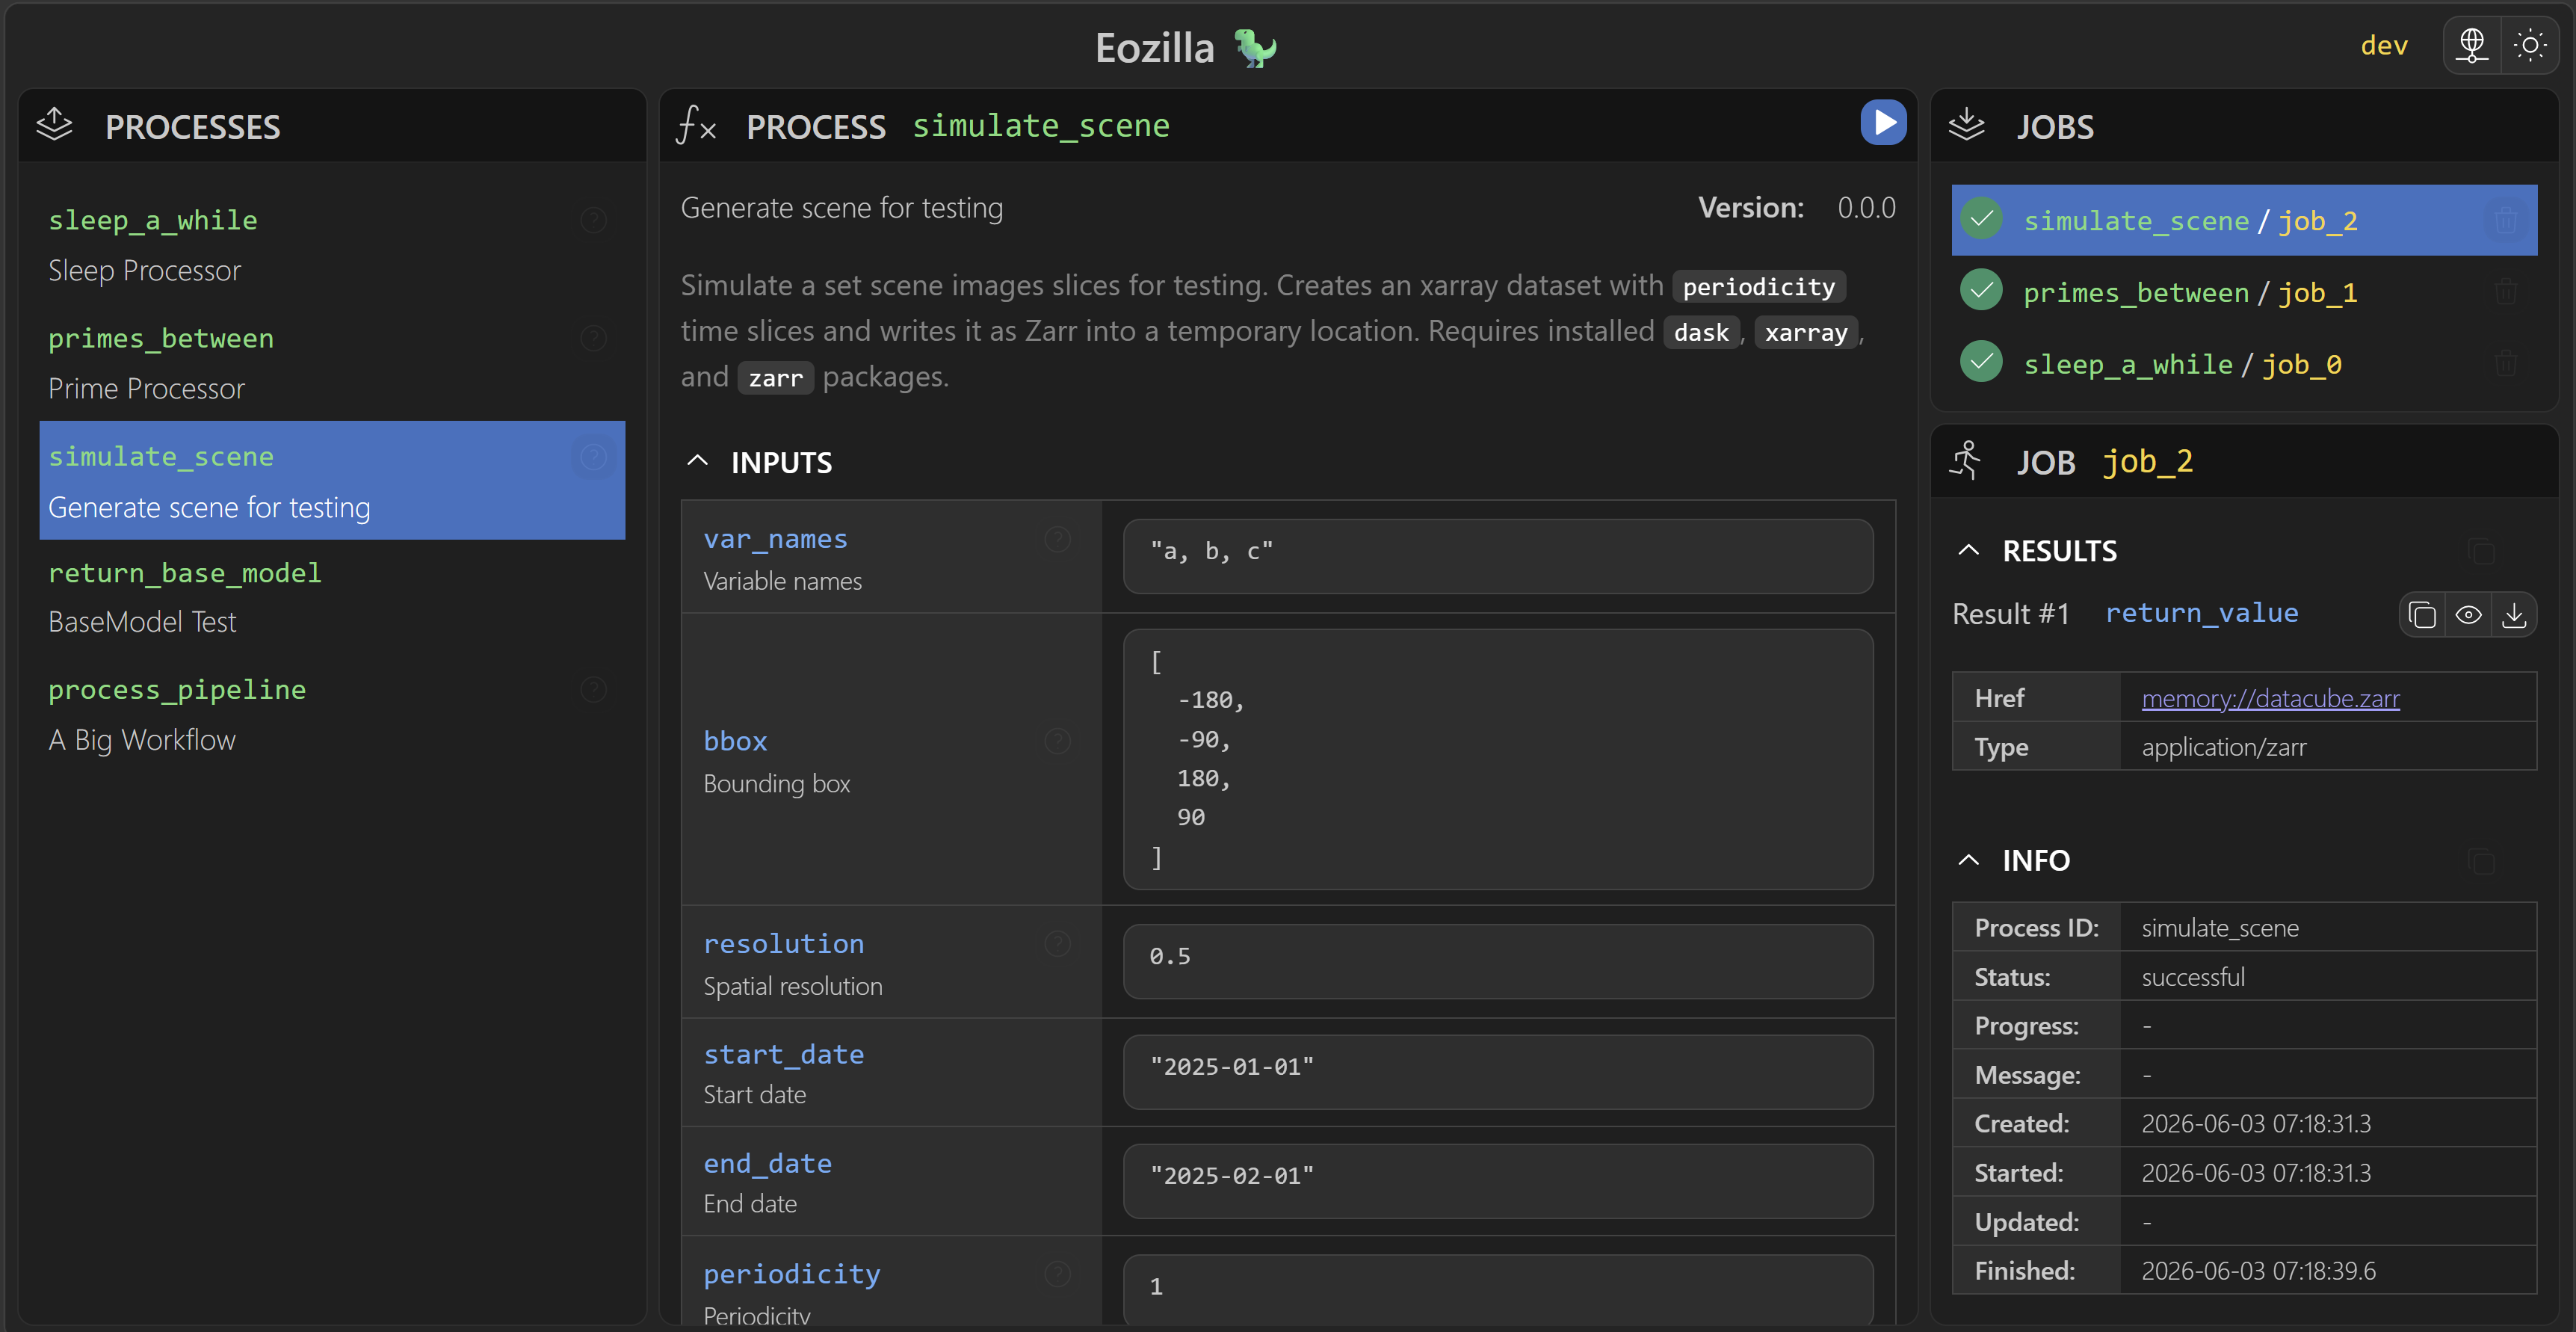Select the simulate_scene process entry
Screen dimensions: 2576x1332
coord(332,481)
